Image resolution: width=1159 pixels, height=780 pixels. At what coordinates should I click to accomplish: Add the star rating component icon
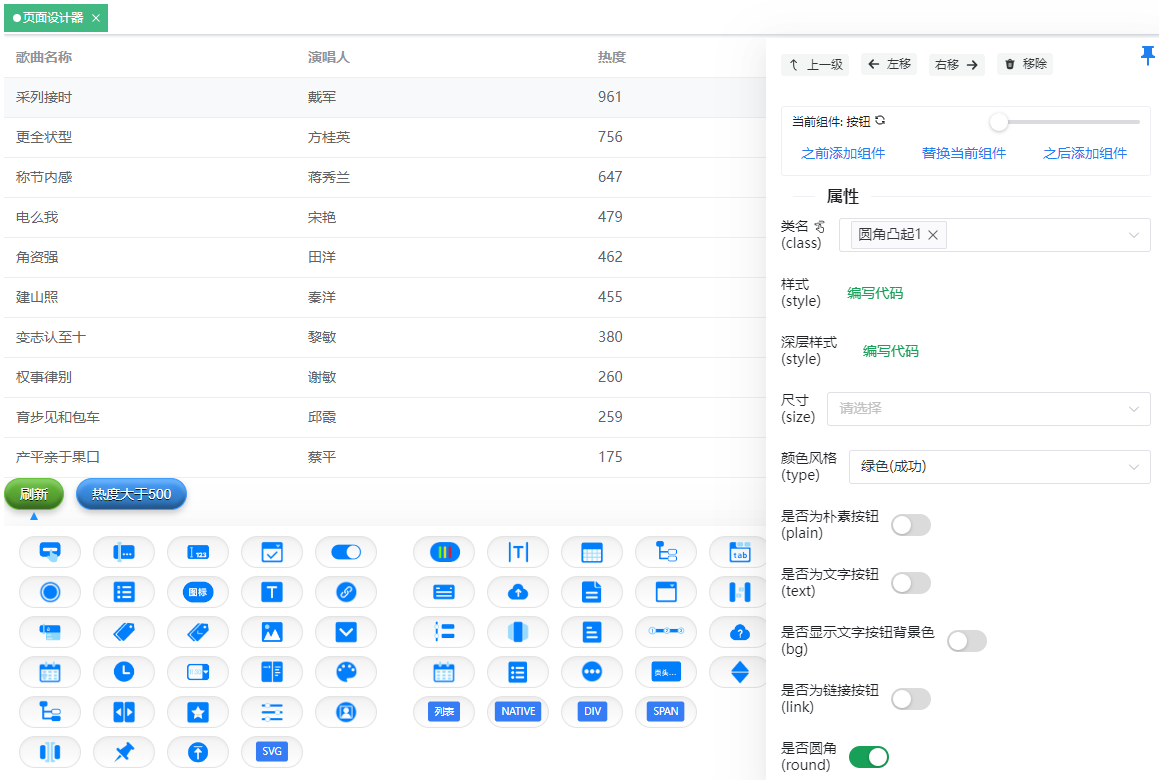pos(197,711)
